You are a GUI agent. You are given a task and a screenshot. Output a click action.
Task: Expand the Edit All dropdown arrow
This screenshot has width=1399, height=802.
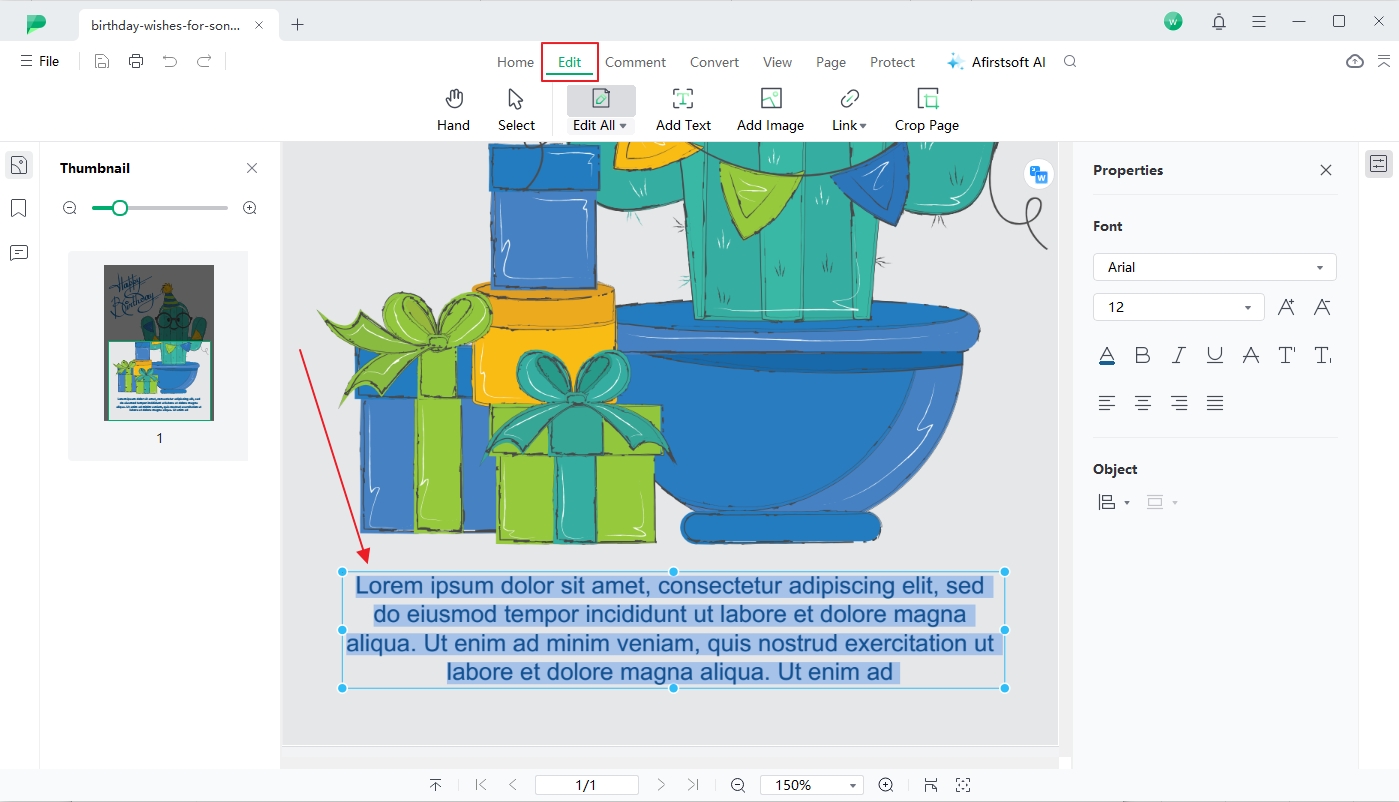(623, 126)
